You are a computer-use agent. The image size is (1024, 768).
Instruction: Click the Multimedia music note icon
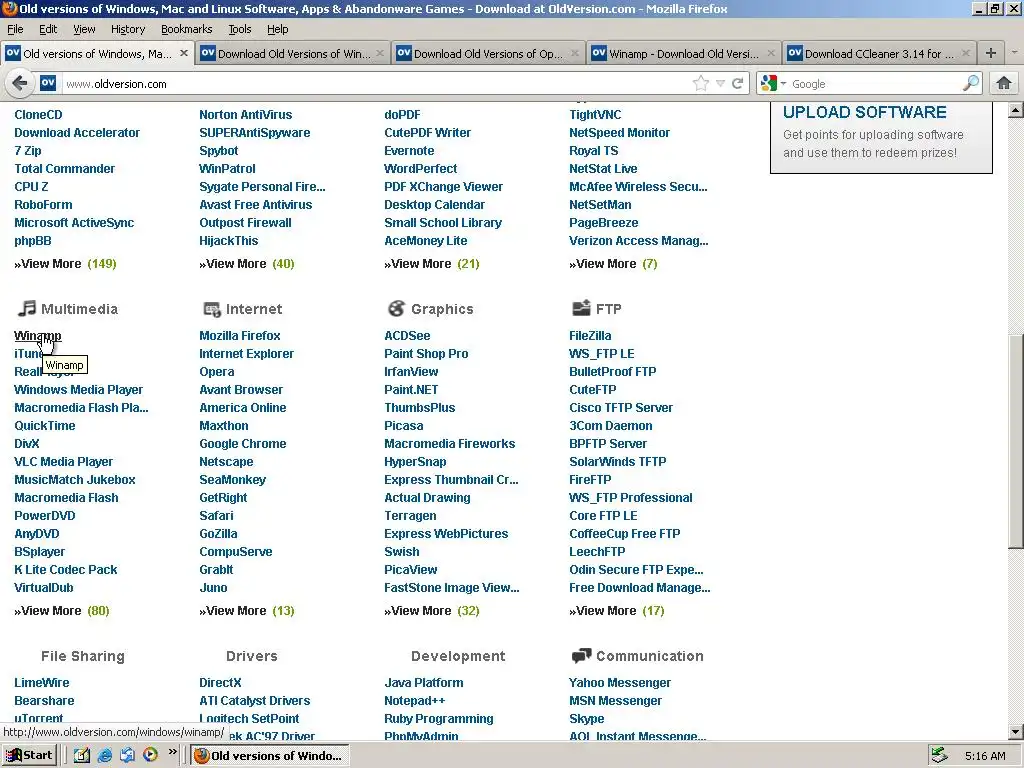(27, 308)
